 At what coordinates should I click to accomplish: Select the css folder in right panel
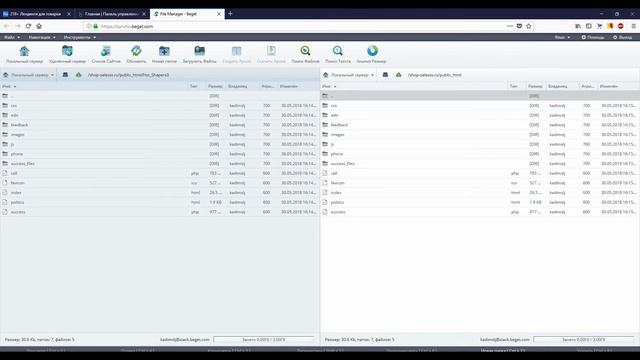[x=480, y=105]
